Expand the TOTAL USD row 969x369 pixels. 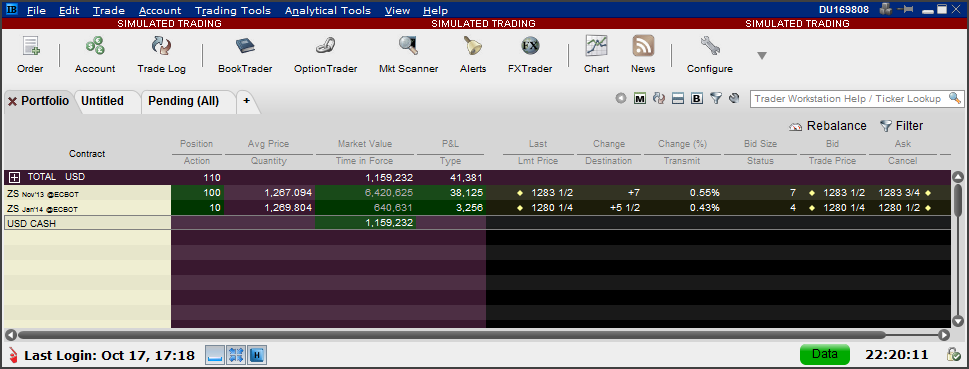[x=13, y=177]
